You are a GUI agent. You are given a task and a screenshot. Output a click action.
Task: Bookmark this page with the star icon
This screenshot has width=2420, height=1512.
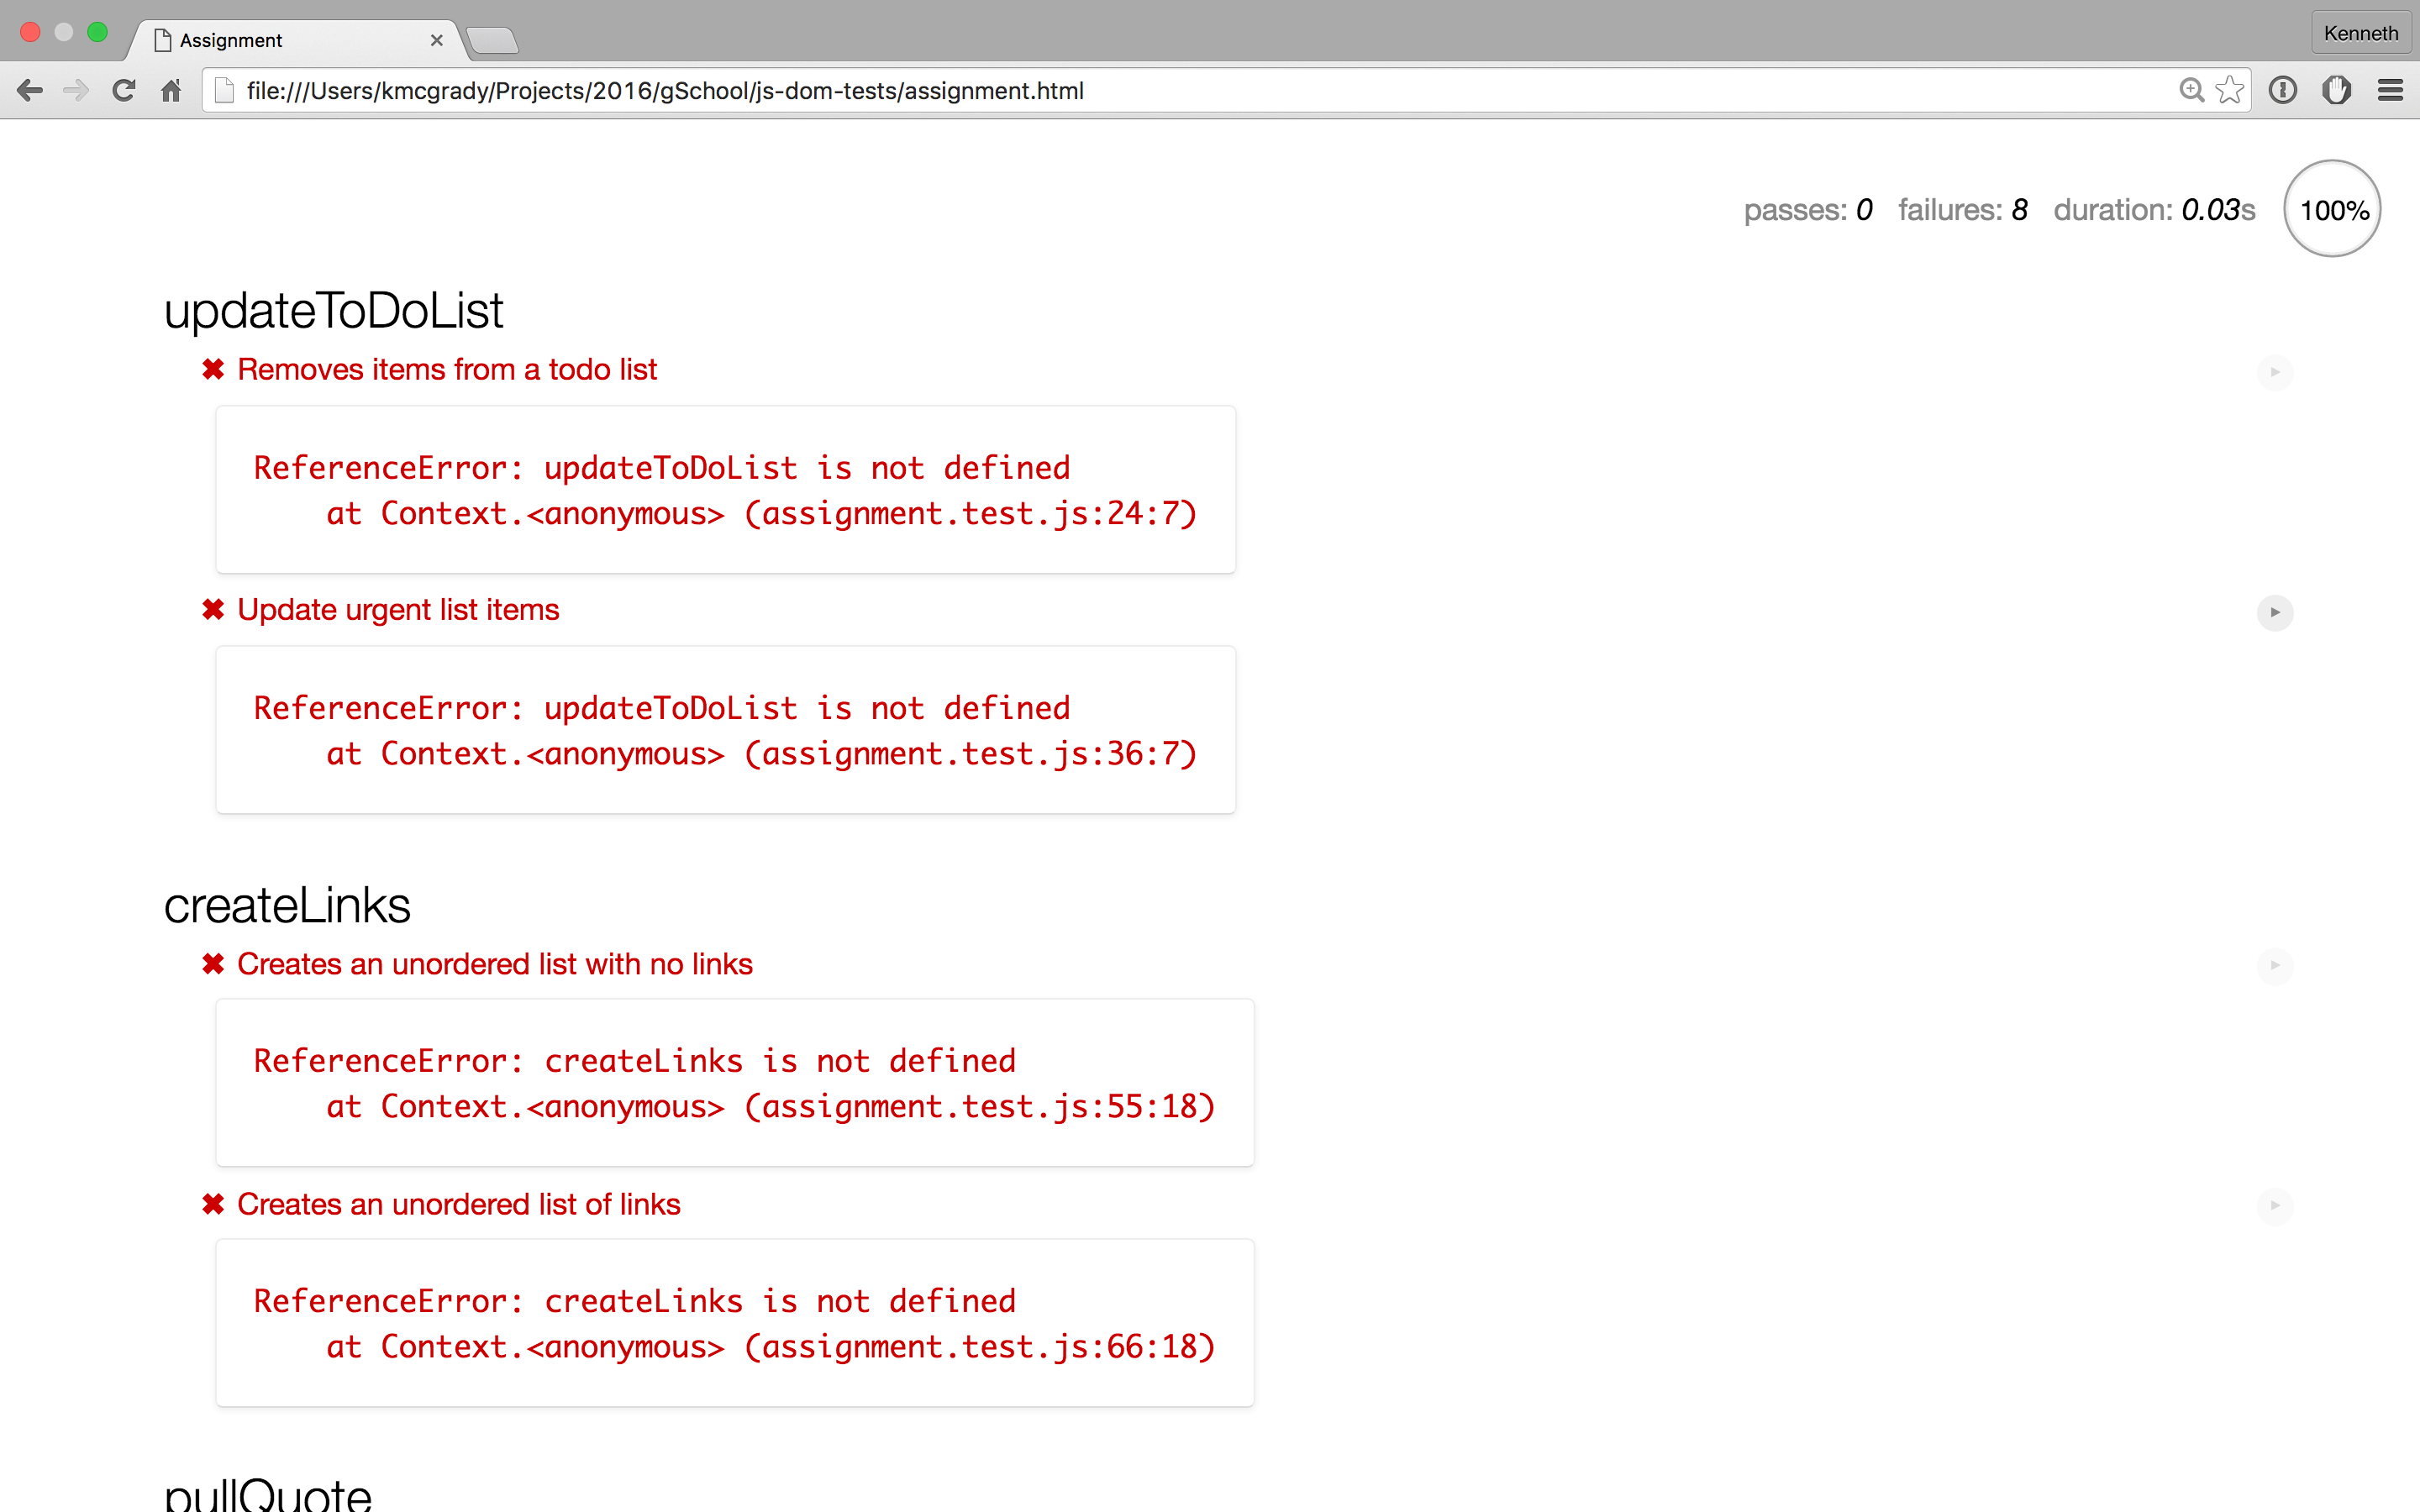click(2229, 91)
